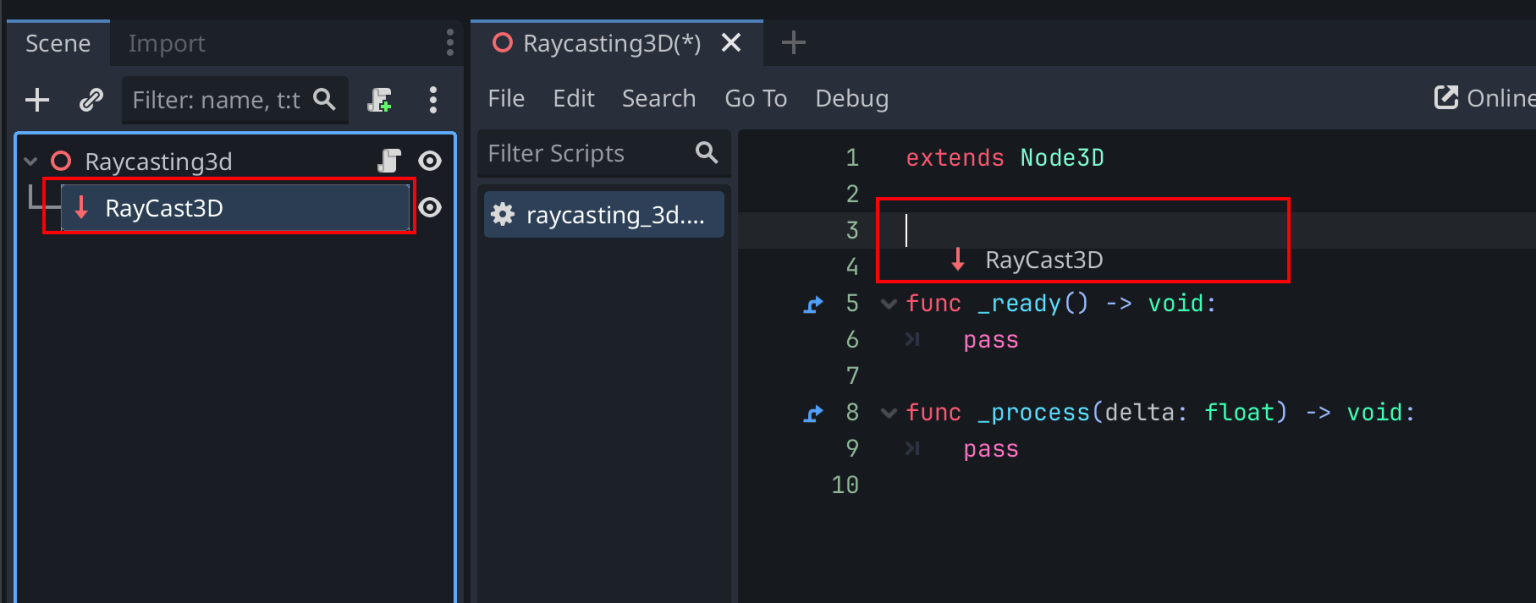
Task: Open extra scene tree options menu
Action: 433,100
